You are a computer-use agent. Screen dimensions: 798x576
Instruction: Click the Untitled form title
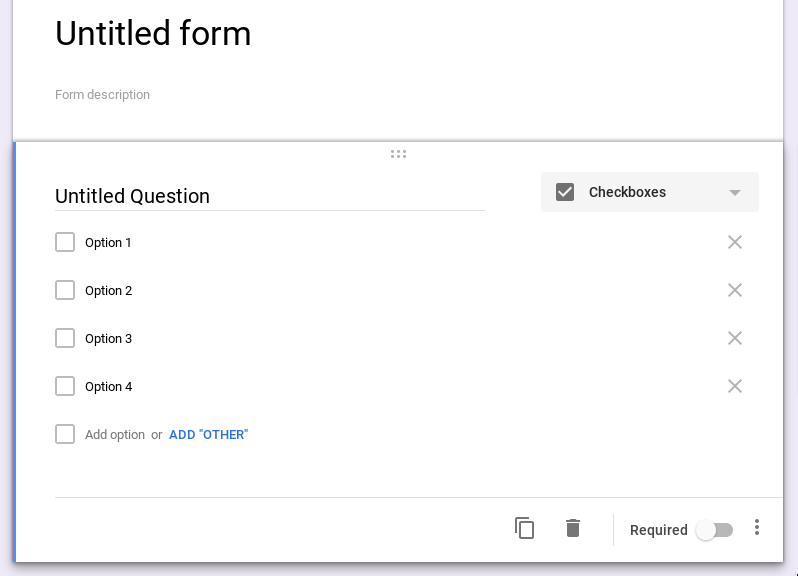point(153,34)
